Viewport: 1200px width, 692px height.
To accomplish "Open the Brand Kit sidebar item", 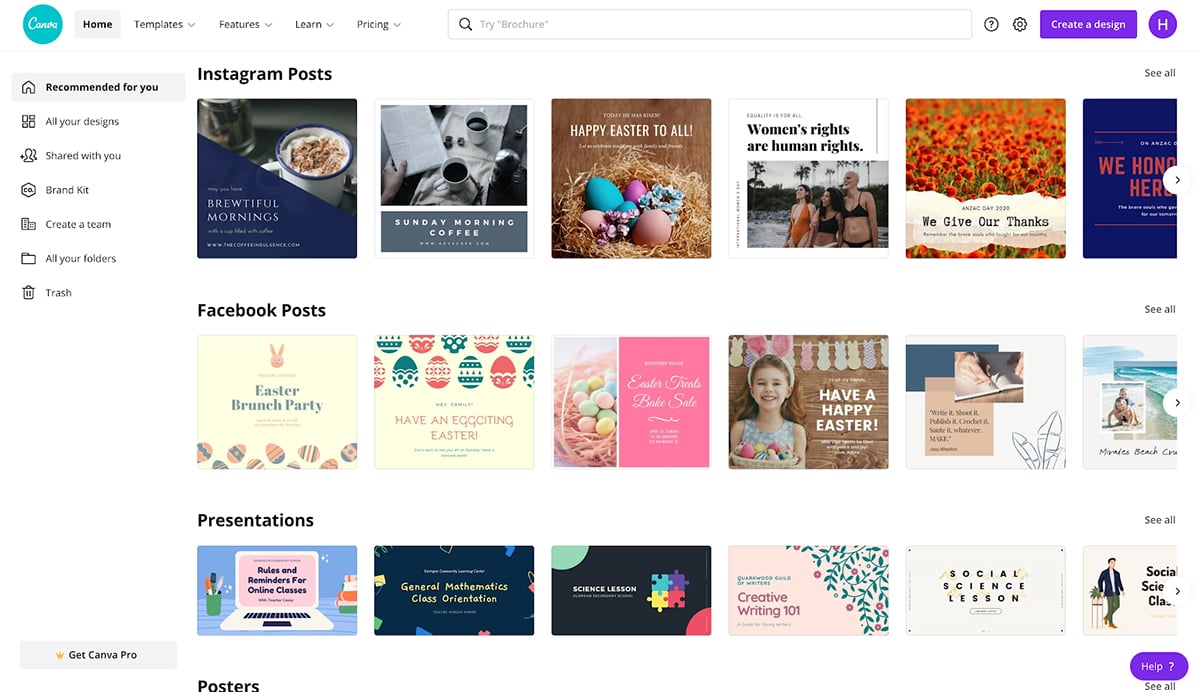I will [67, 190].
